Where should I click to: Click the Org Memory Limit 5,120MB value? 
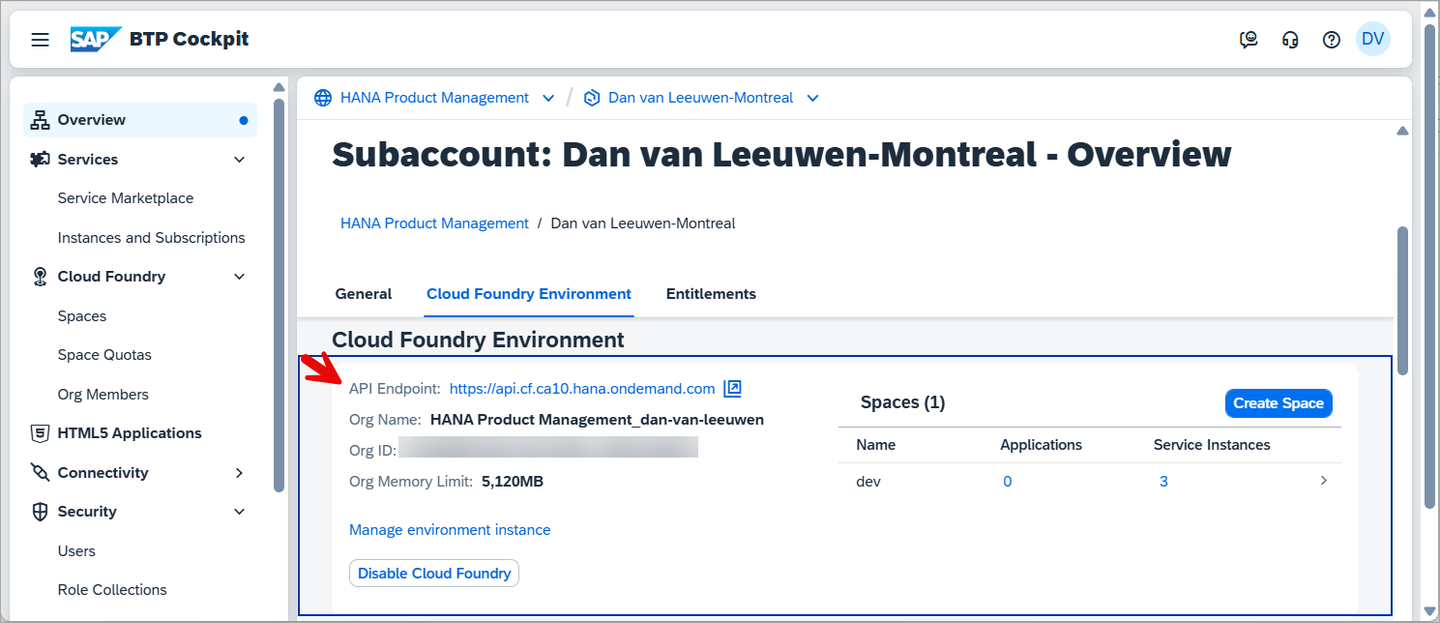pos(512,481)
